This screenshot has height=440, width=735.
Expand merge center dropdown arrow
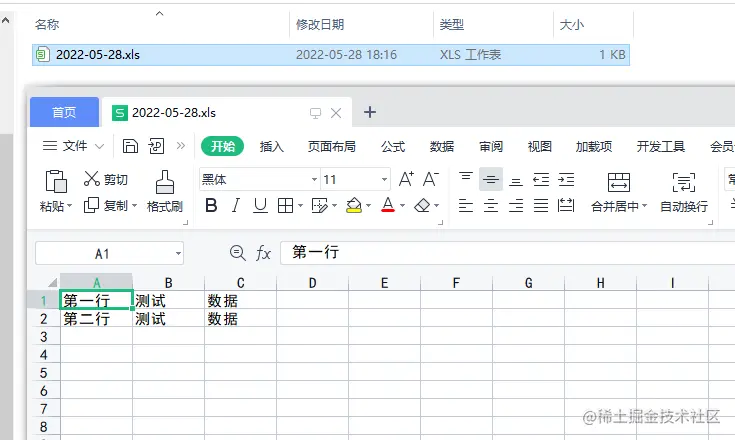[x=645, y=206]
